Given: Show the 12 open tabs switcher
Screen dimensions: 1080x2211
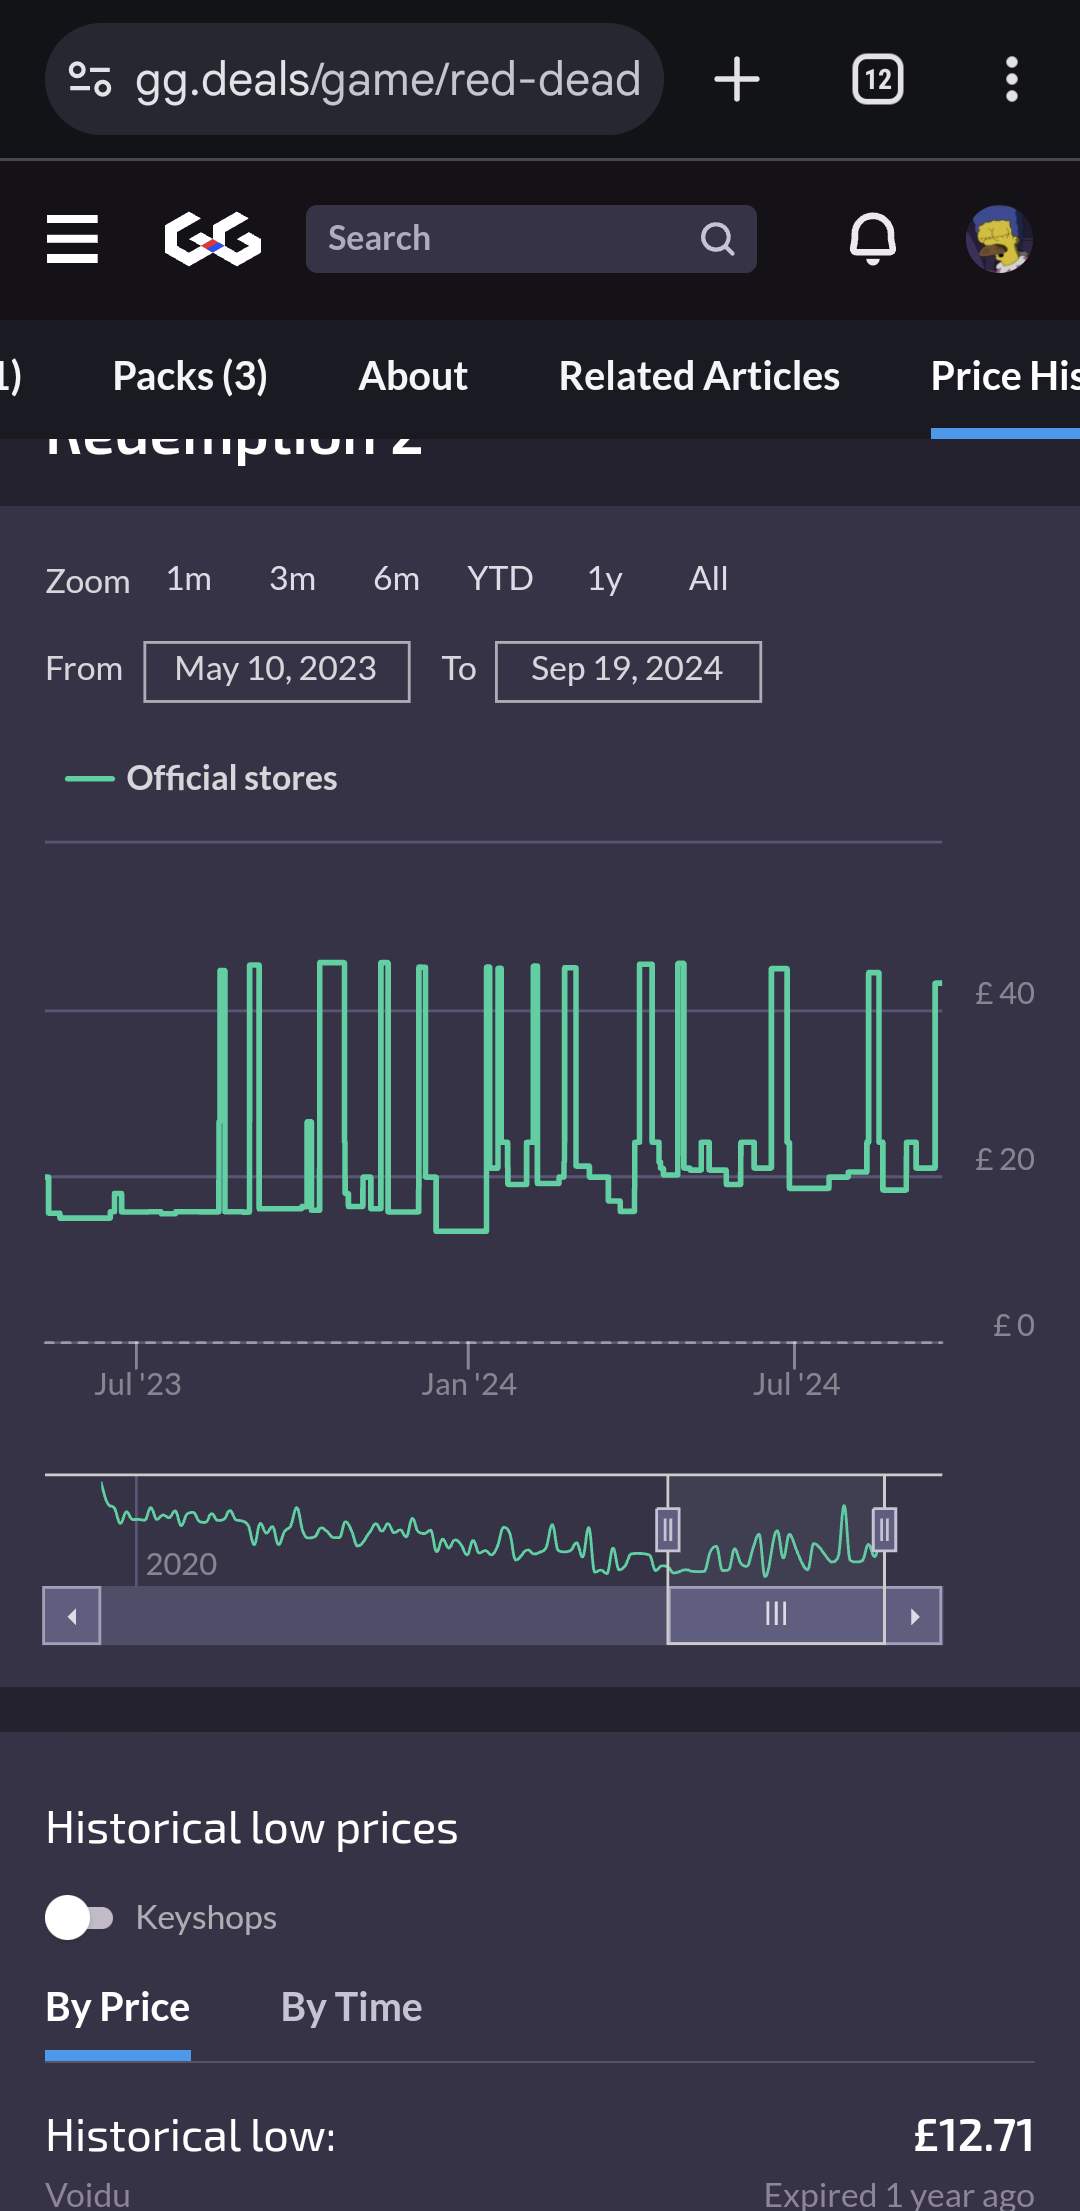Looking at the screenshot, I should click(x=877, y=79).
